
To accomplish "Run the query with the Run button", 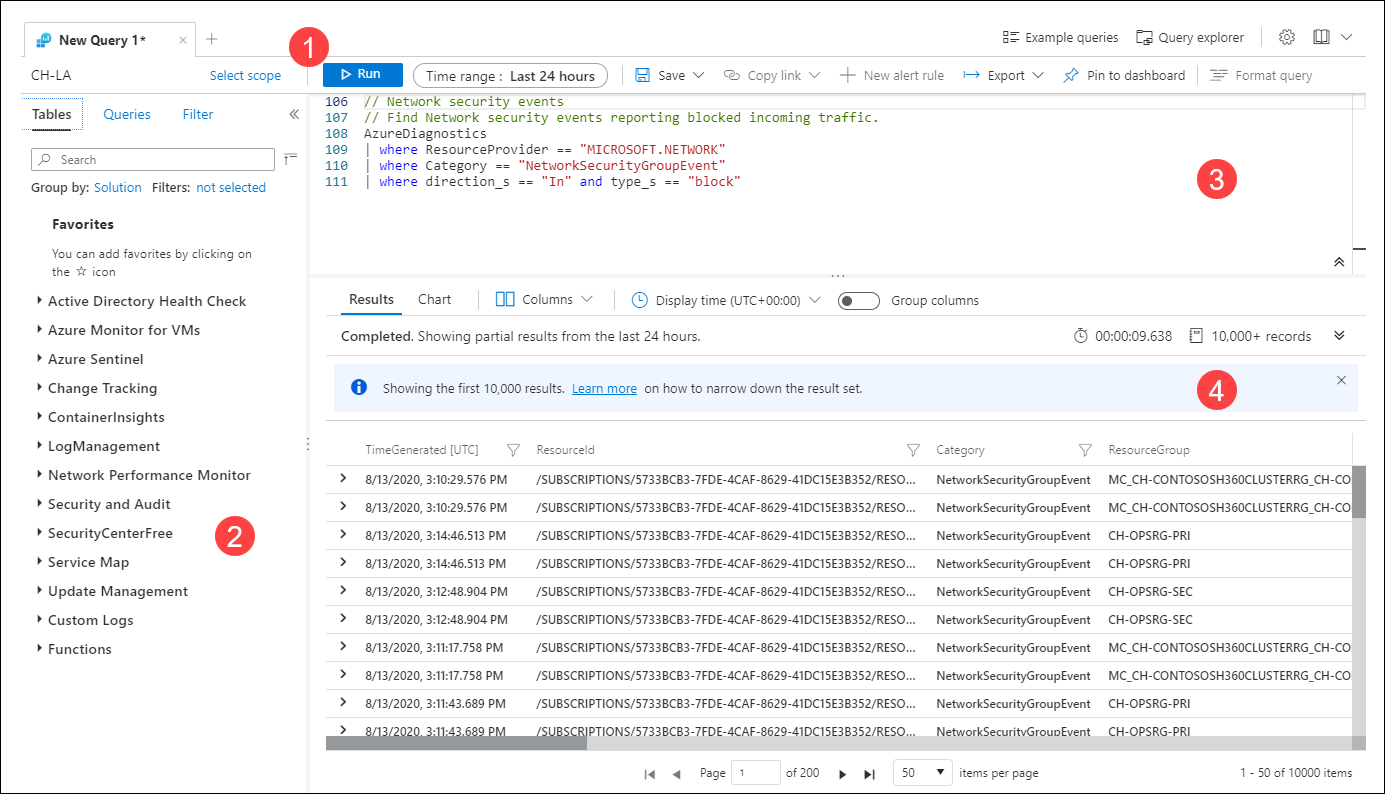I will click(362, 75).
